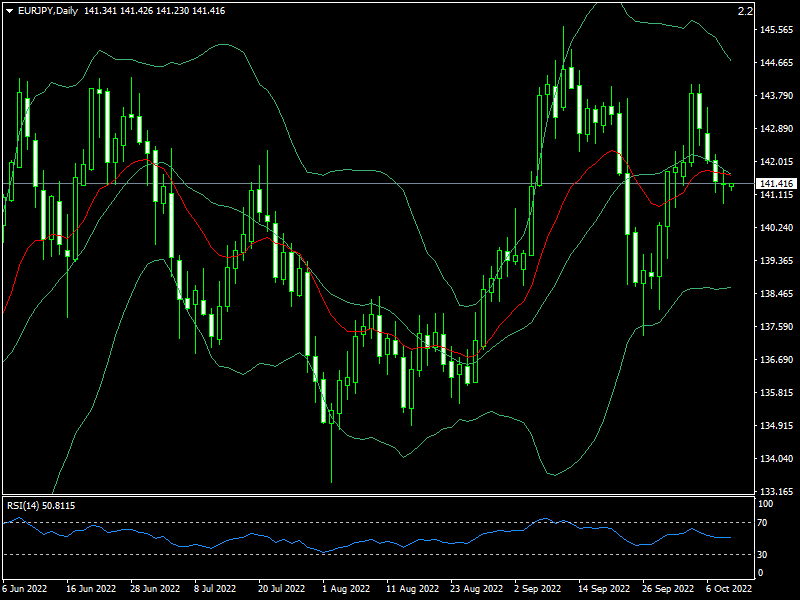
Task: Click the 2 Sep 2022 date label
Action: pyautogui.click(x=537, y=589)
